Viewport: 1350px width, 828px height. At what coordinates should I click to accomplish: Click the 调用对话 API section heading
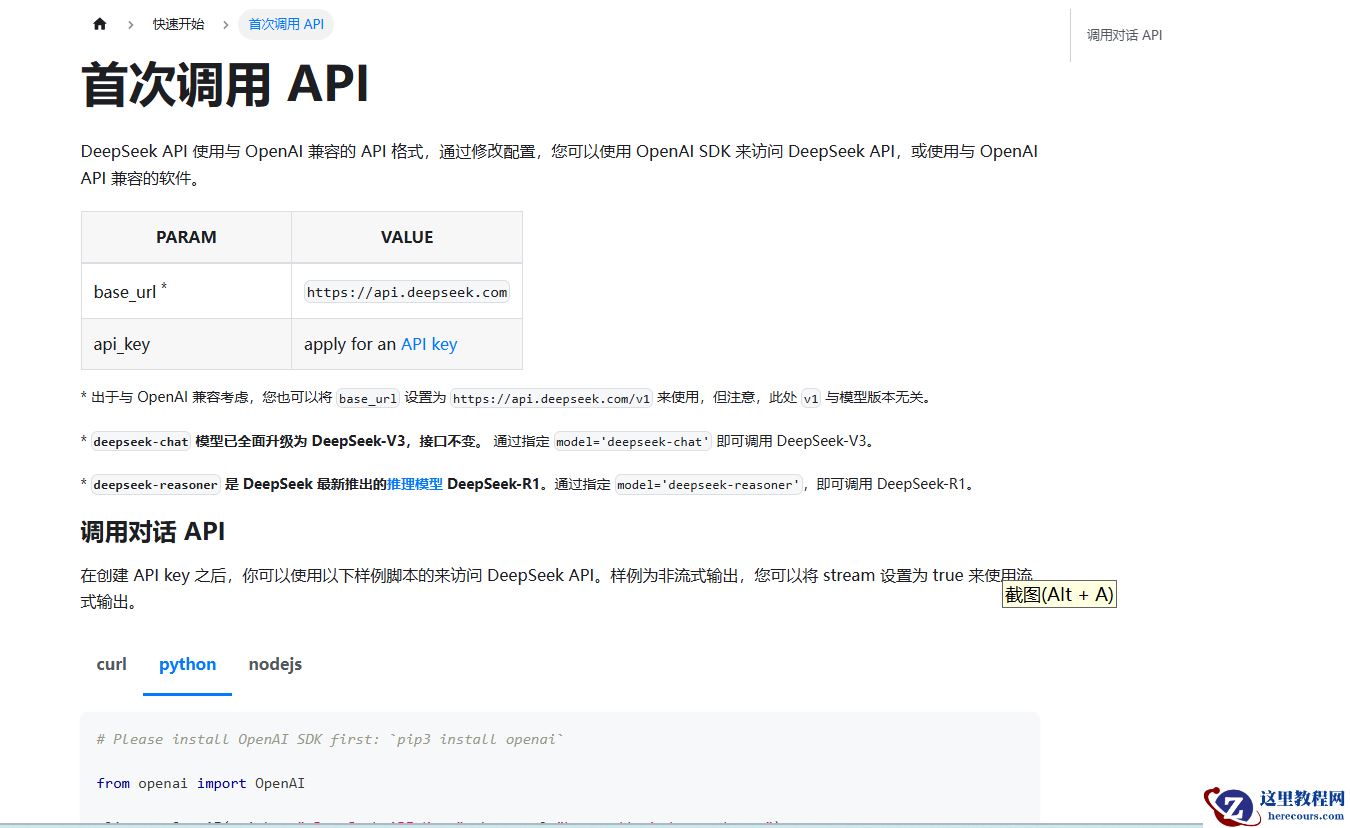pyautogui.click(x=152, y=531)
